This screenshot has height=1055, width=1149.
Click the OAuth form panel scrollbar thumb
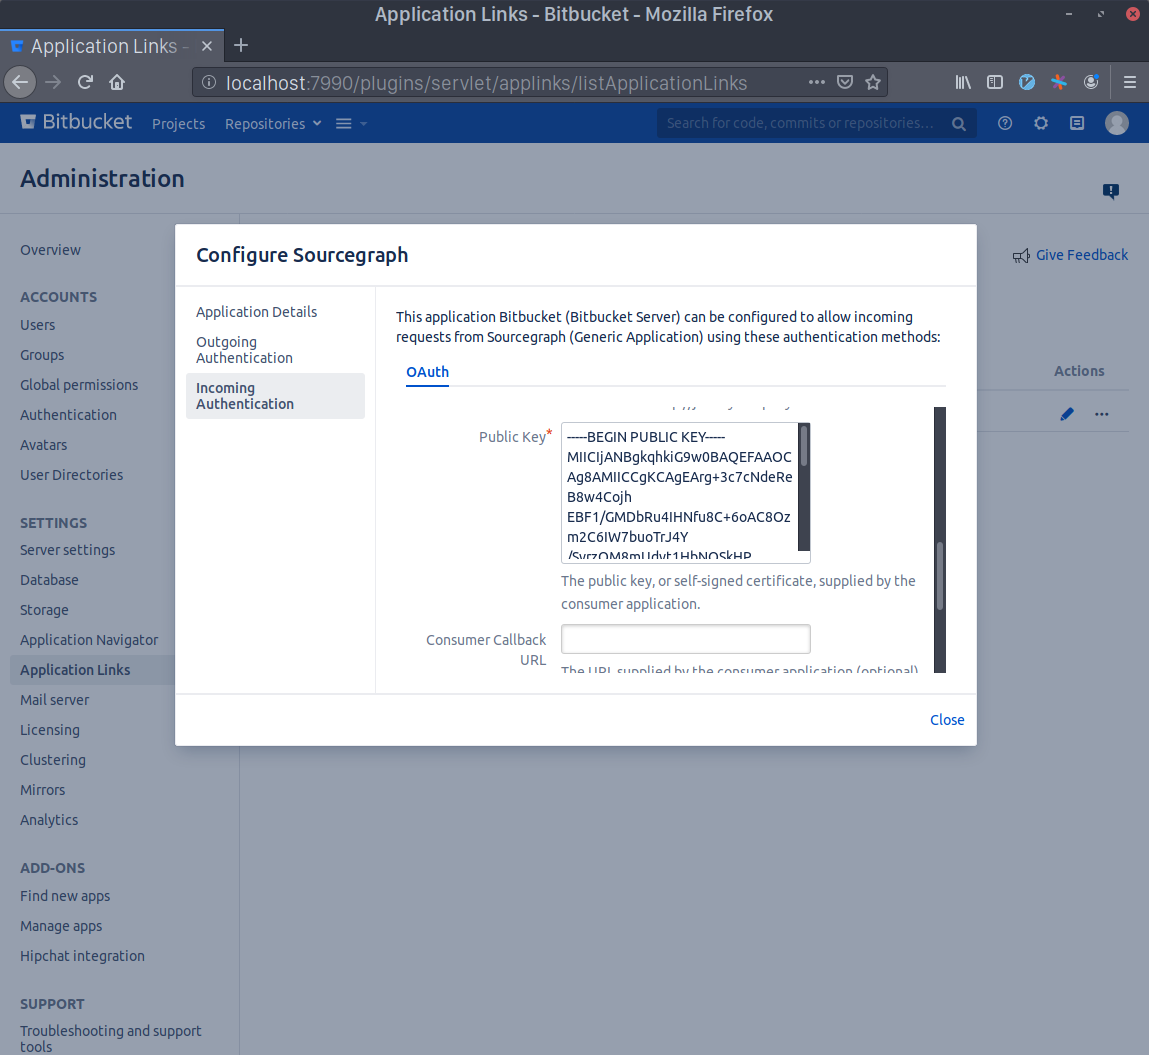[939, 575]
